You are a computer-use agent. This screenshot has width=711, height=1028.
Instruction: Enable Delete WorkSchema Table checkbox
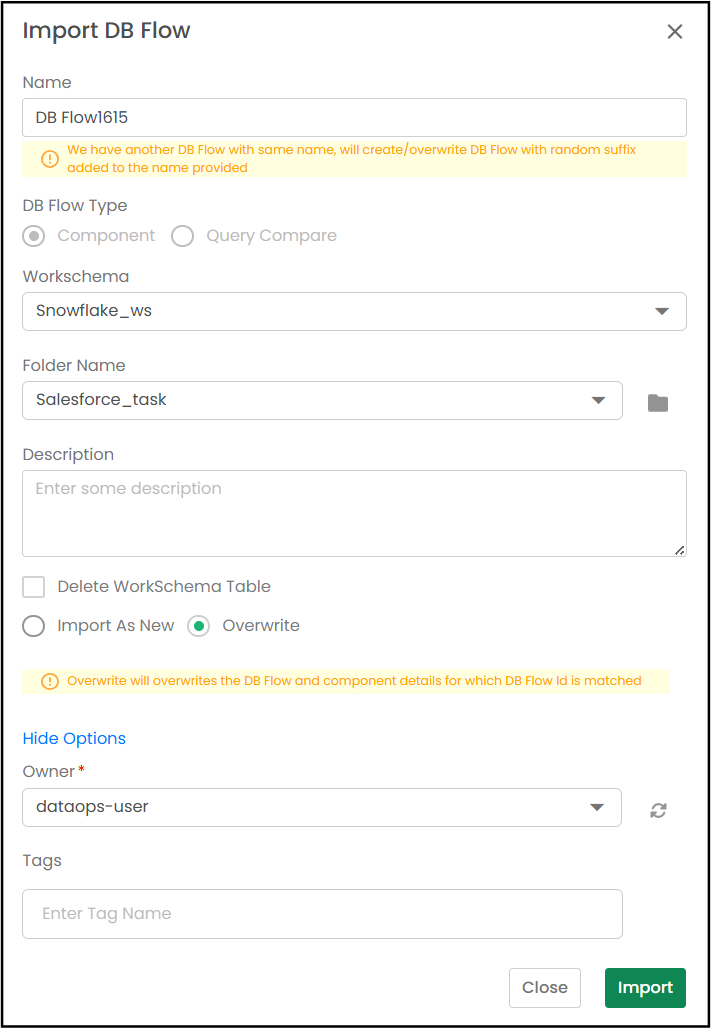(33, 587)
